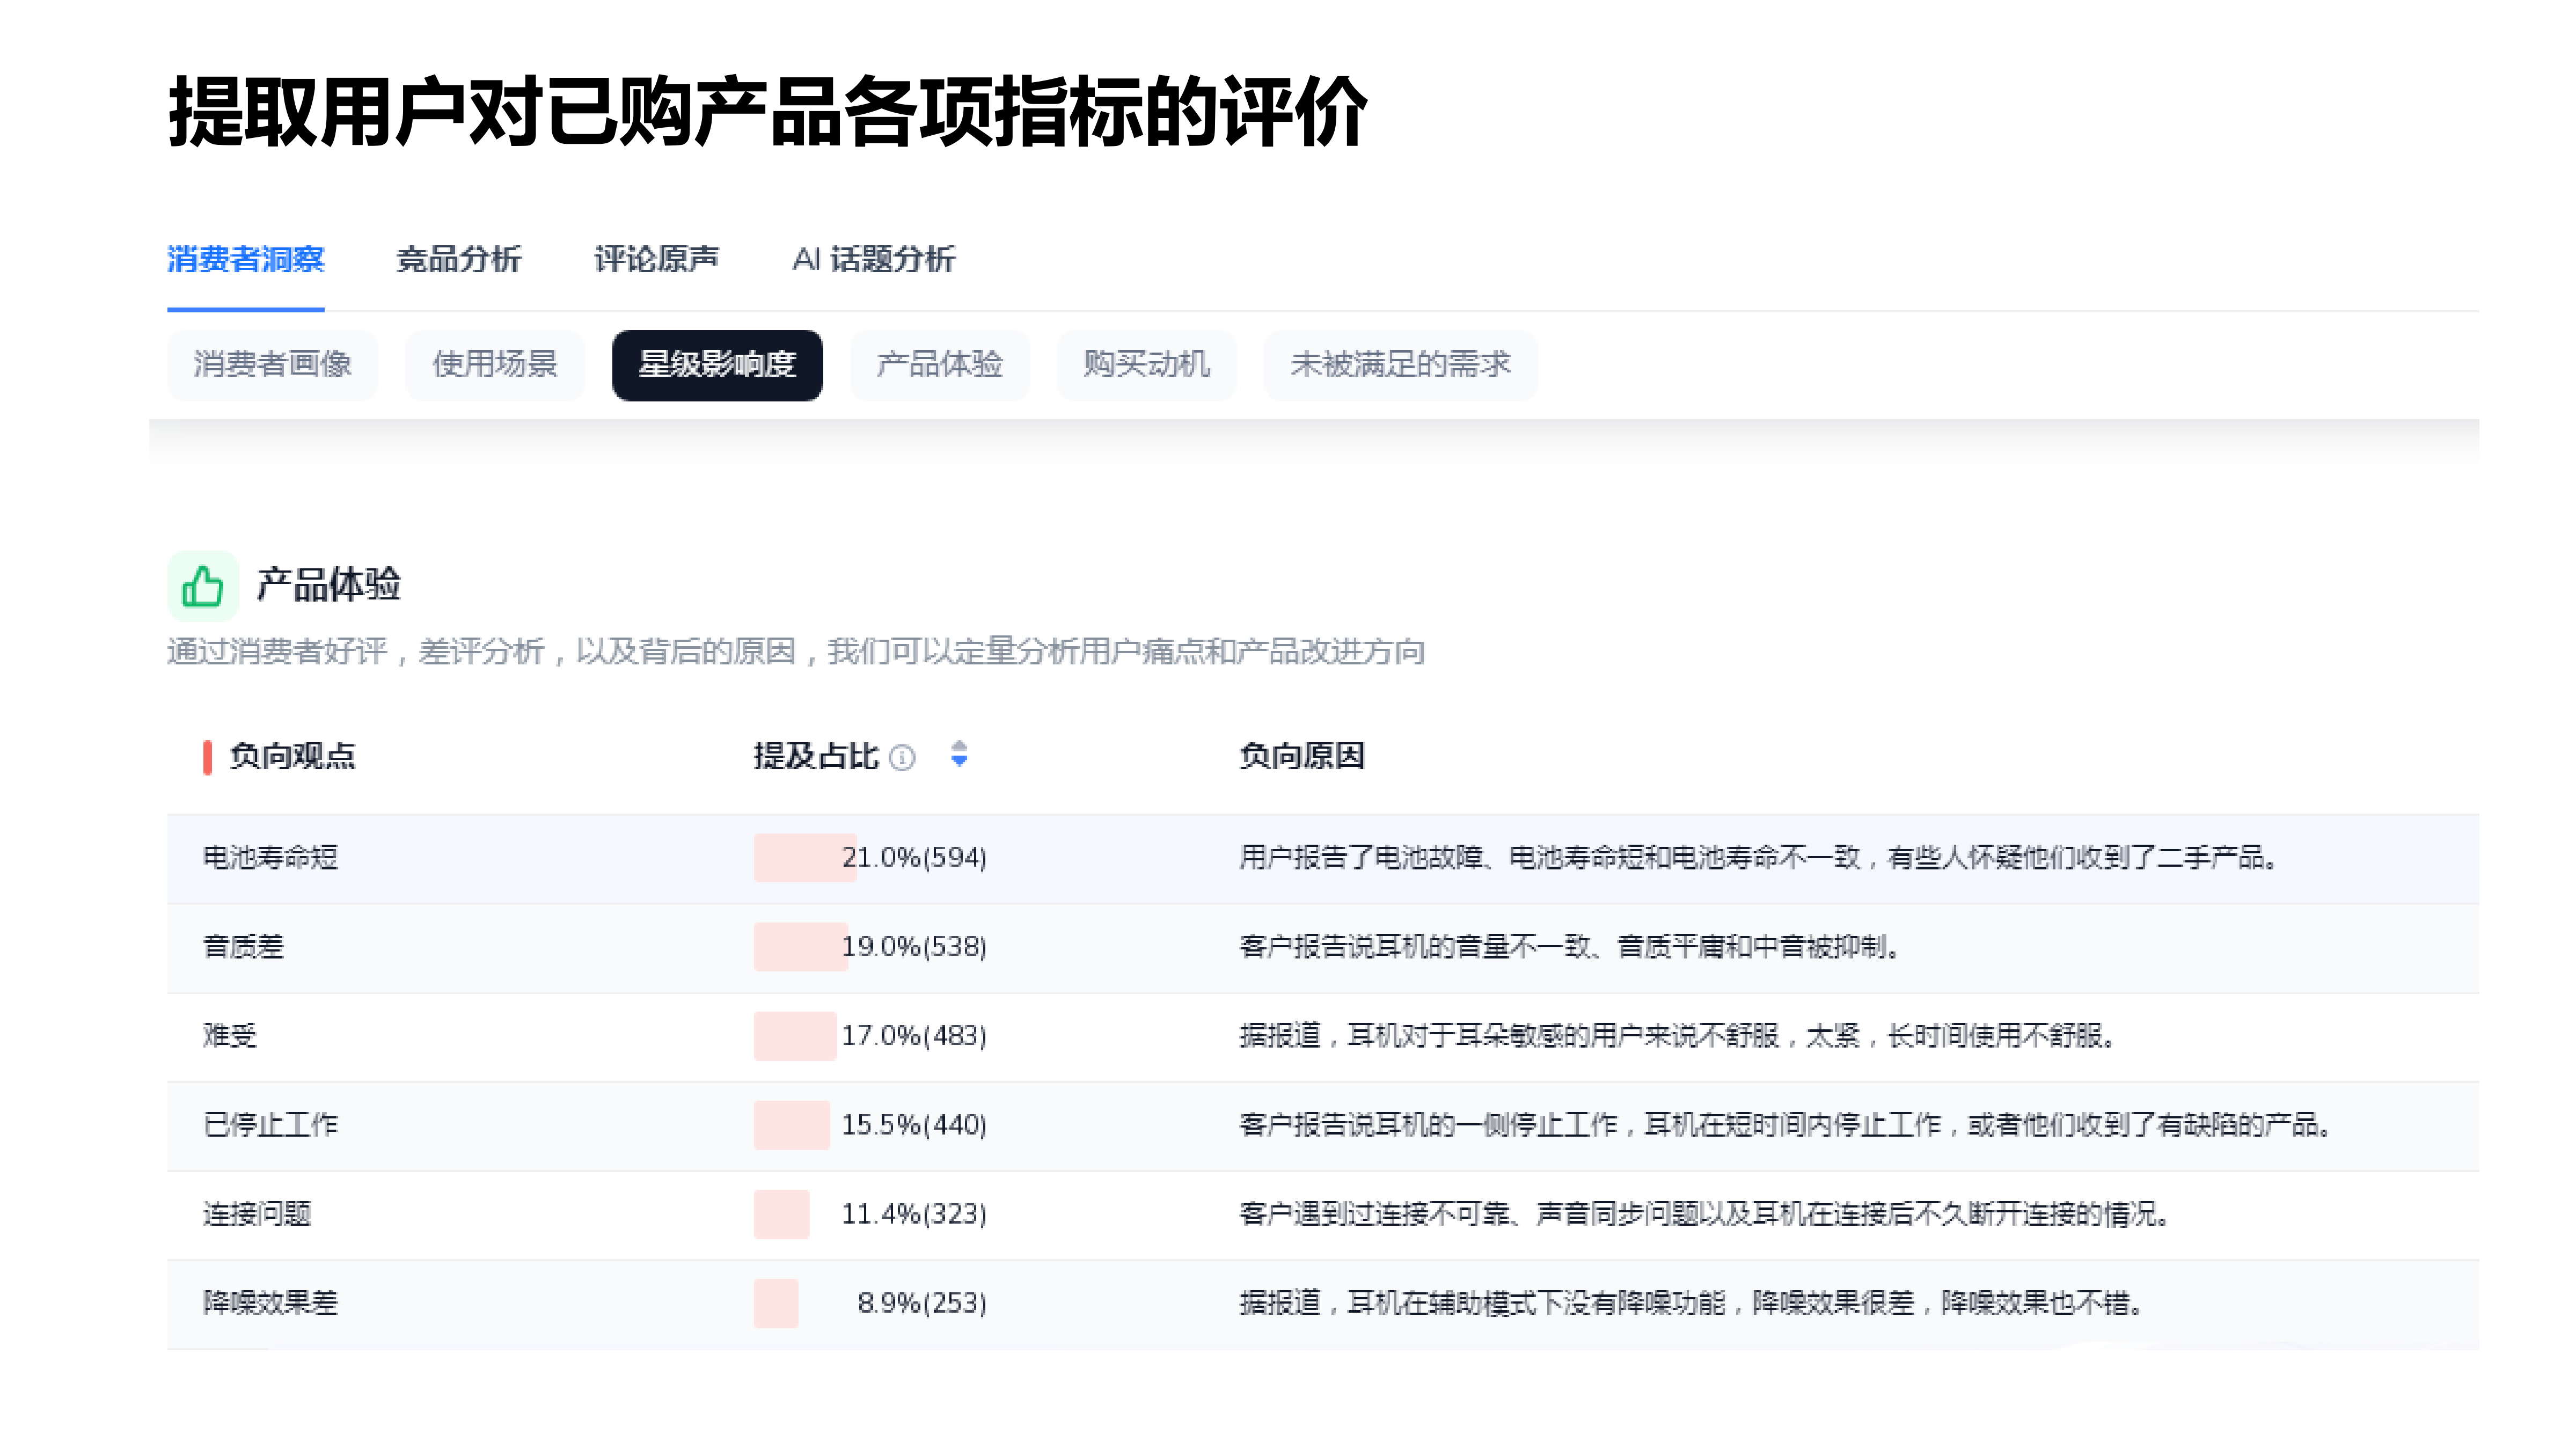Viewport: 2576px width, 1449px height.
Task: Enable the 产品体验 filter pill
Action: 940,365
